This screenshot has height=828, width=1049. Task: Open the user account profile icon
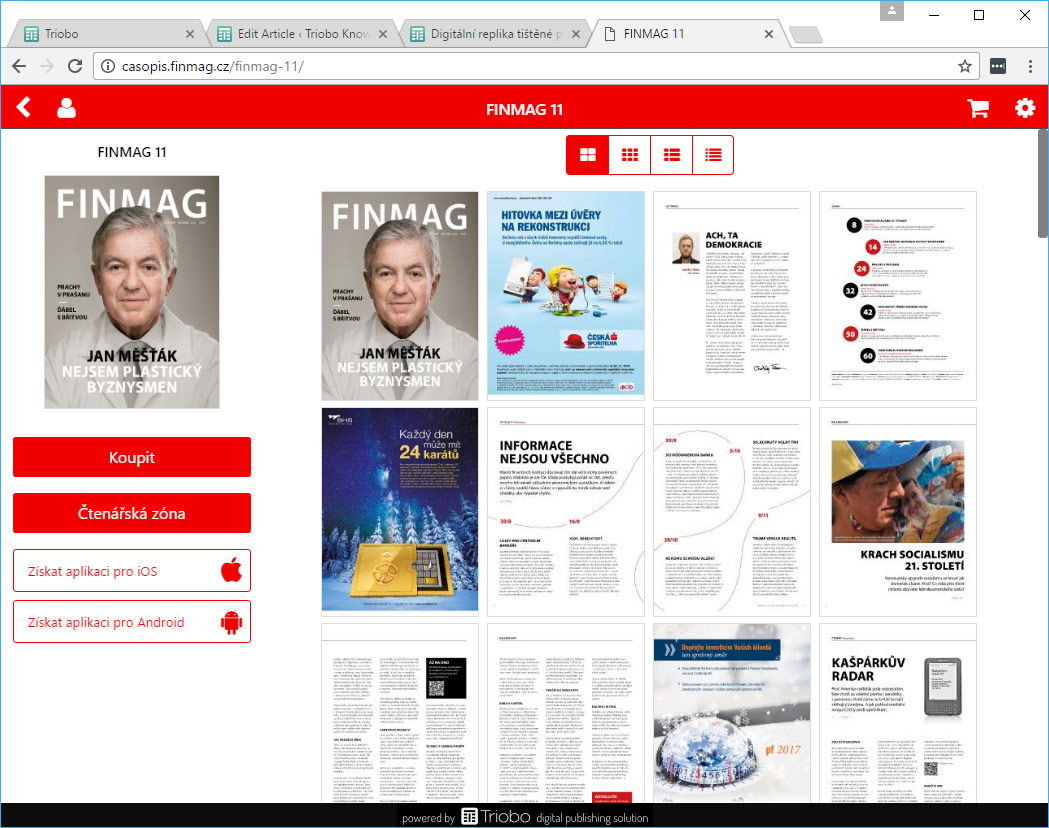[x=66, y=108]
